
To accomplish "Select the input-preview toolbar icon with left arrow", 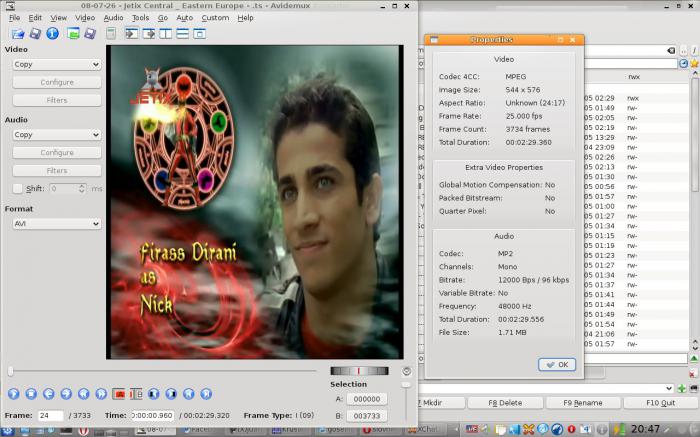I will [x=131, y=33].
